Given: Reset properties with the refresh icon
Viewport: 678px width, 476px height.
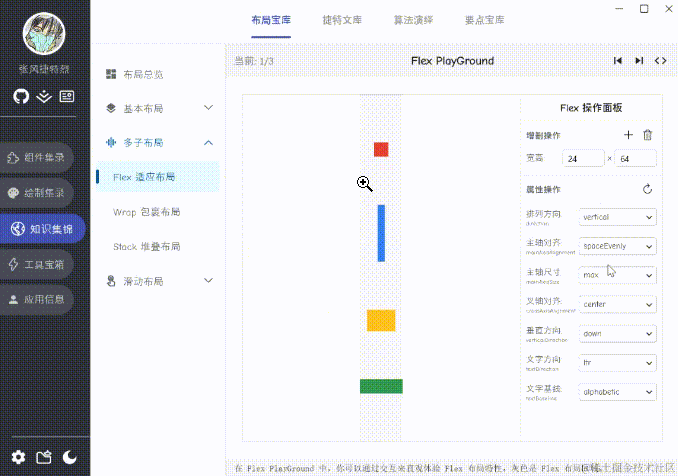Looking at the screenshot, I should (x=647, y=189).
